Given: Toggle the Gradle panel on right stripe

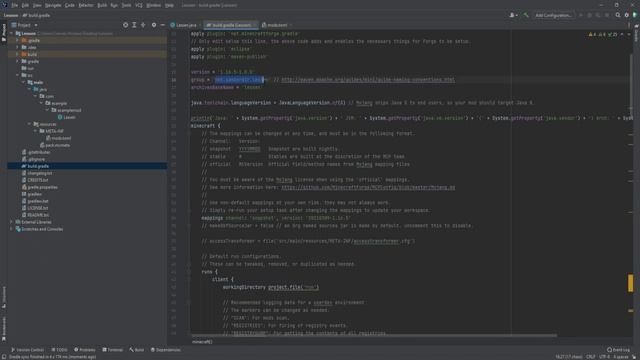Looking at the screenshot, I should (636, 33).
